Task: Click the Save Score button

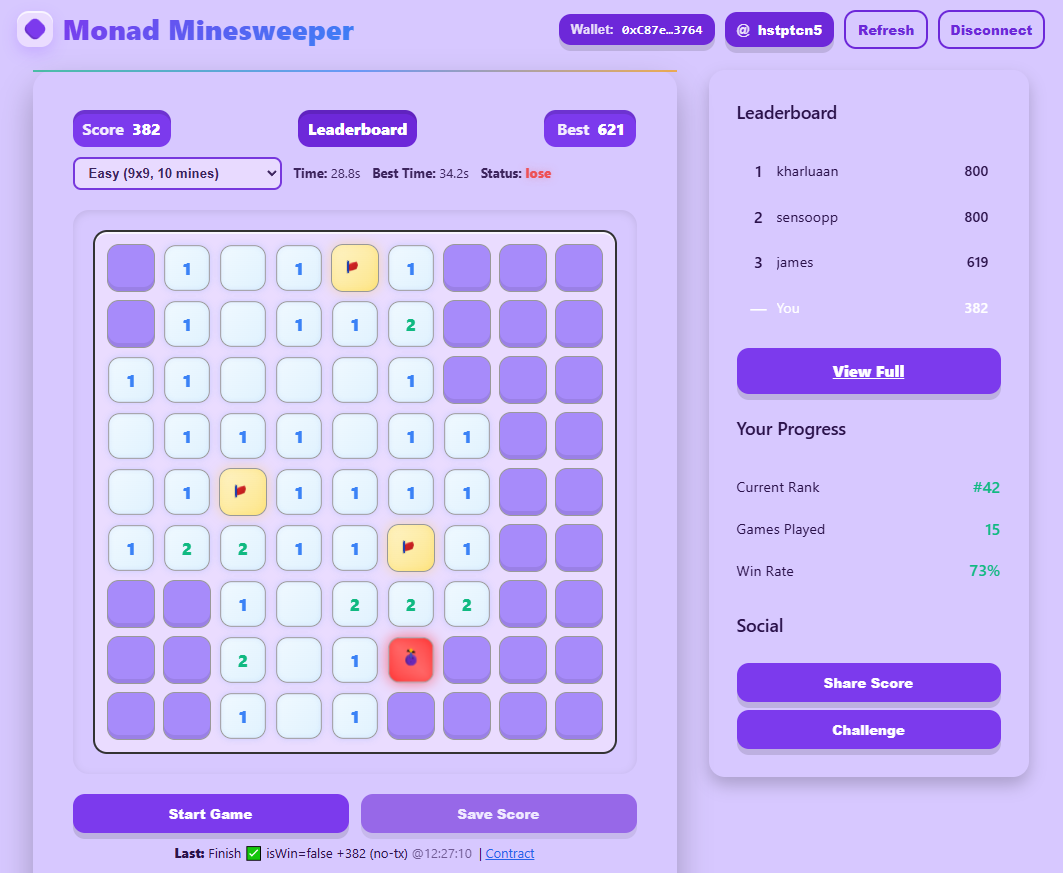Action: pos(499,813)
